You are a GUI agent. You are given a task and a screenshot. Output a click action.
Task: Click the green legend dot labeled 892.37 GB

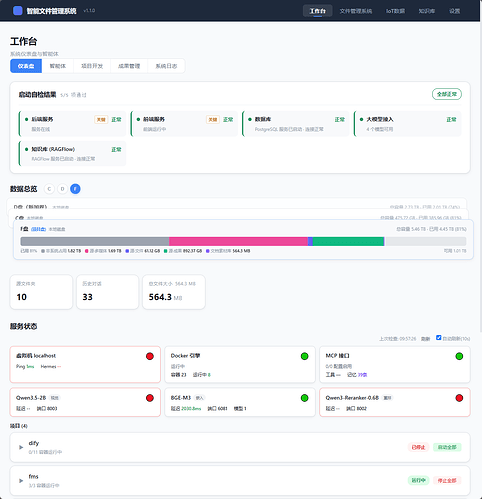click(x=166, y=251)
